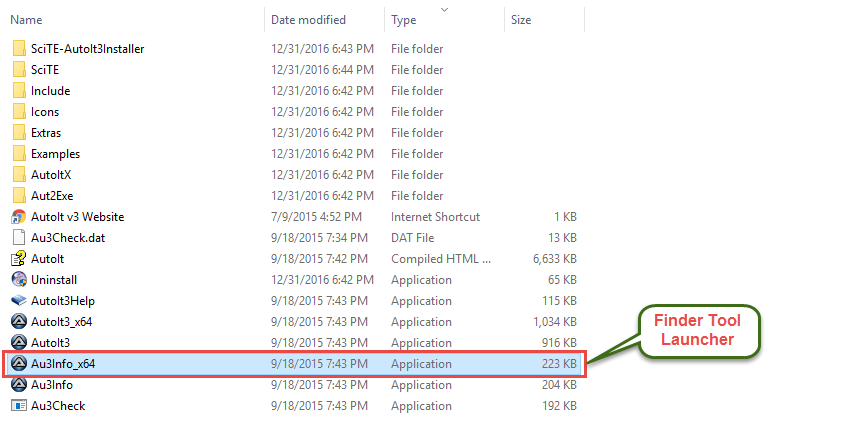Click the 223 KB size cell
The image size is (853, 443).
[x=559, y=364]
